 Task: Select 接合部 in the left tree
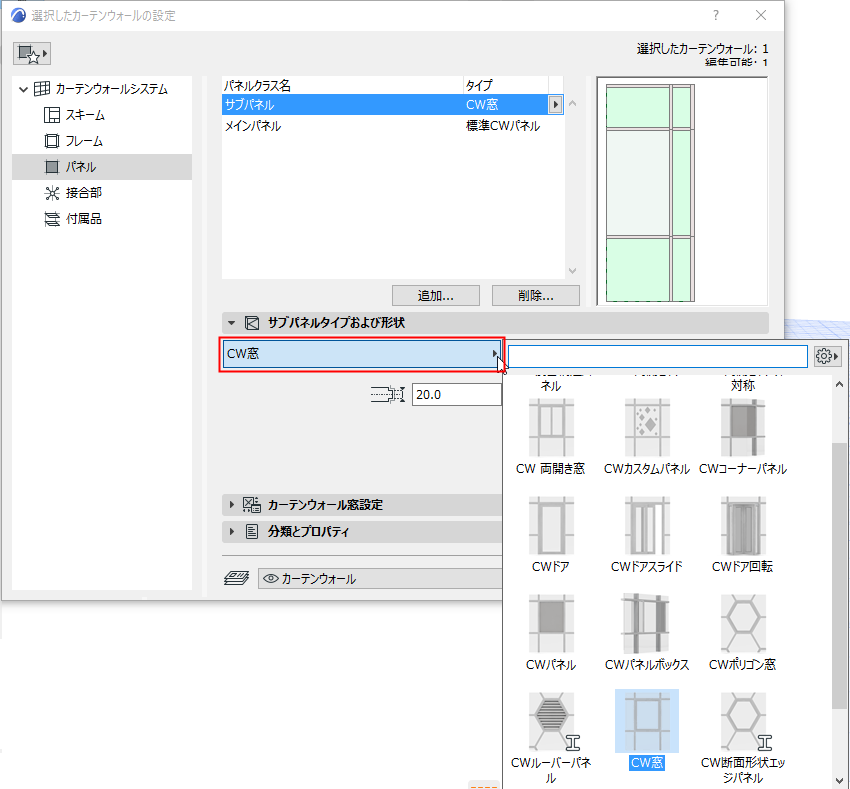83,193
